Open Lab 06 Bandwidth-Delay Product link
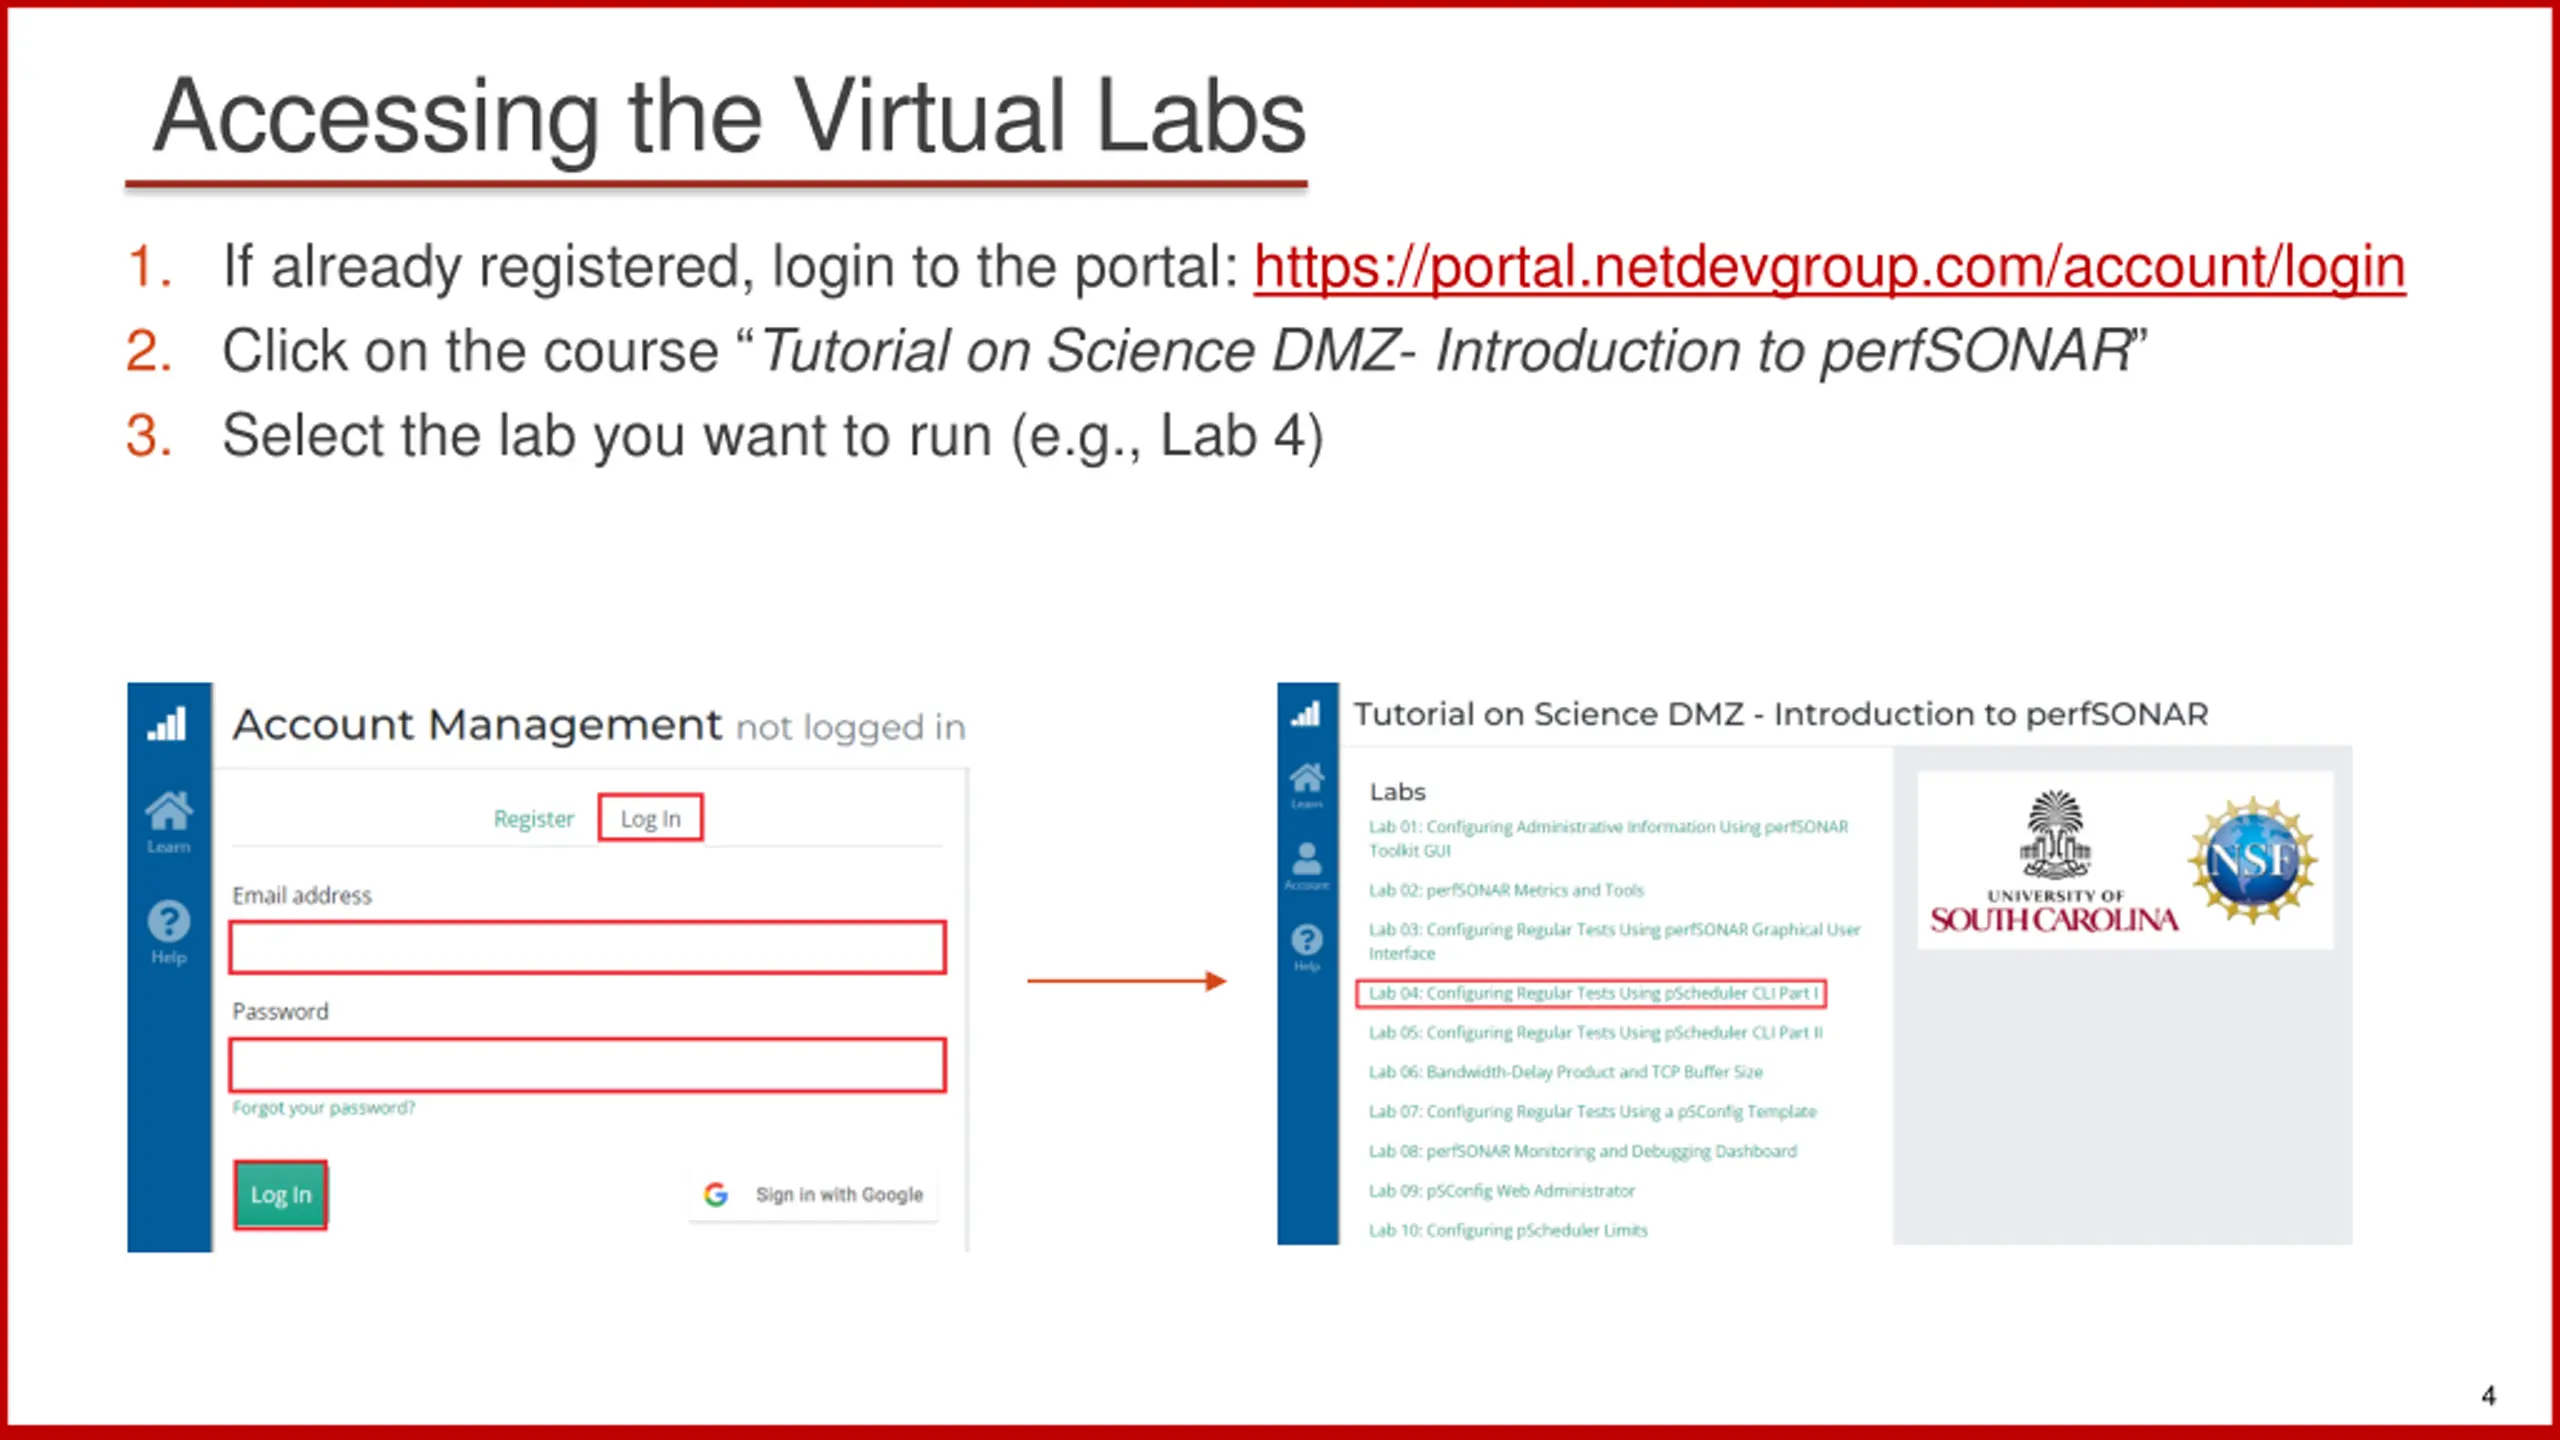 pos(1565,1072)
